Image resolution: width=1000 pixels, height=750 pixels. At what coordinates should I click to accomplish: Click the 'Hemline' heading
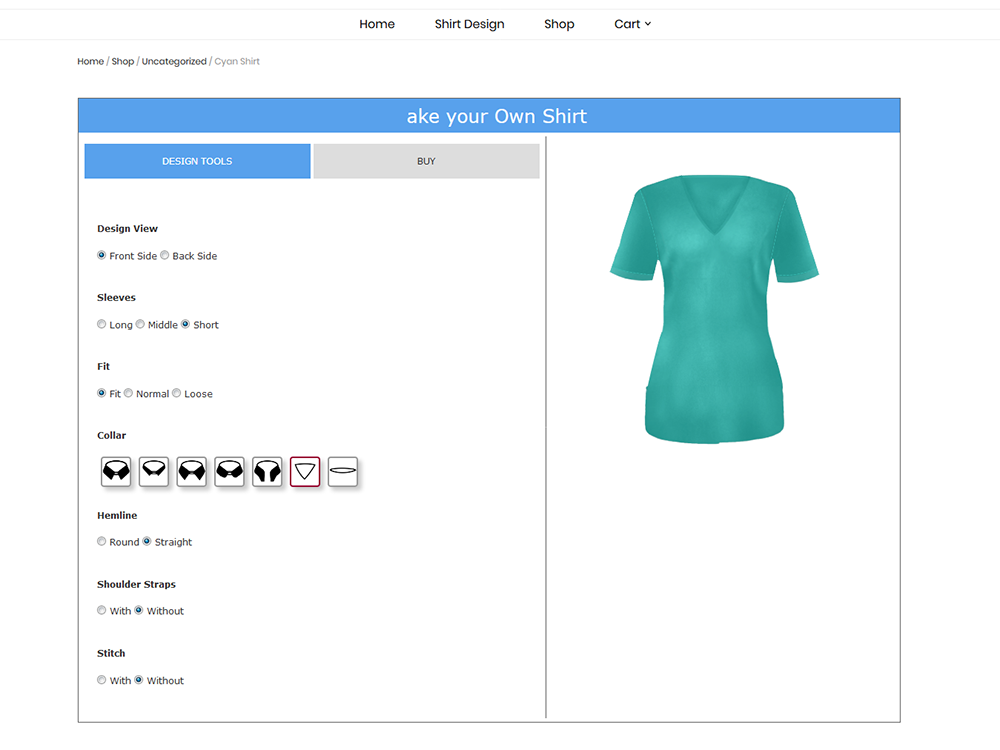[x=117, y=515]
